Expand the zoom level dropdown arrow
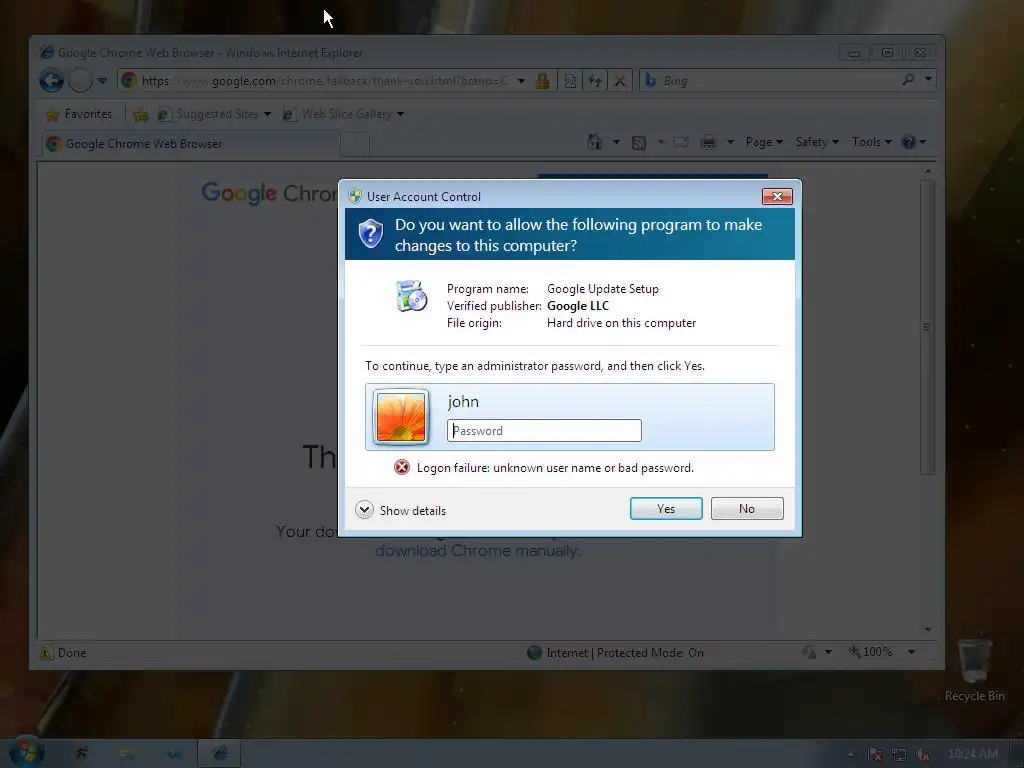Image resolution: width=1024 pixels, height=768 pixels. 911,652
